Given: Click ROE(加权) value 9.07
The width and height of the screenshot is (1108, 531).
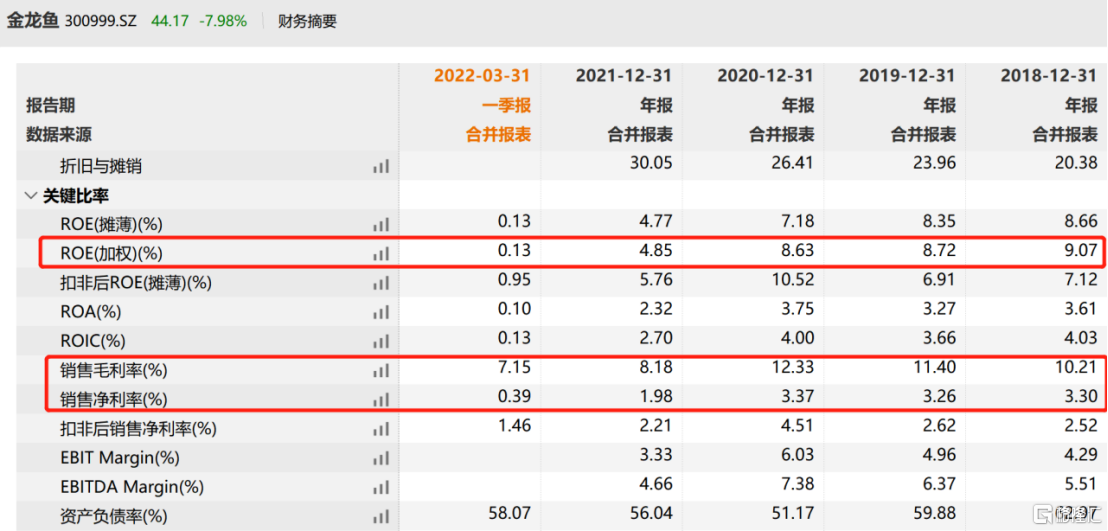Looking at the screenshot, I should 1083,252.
